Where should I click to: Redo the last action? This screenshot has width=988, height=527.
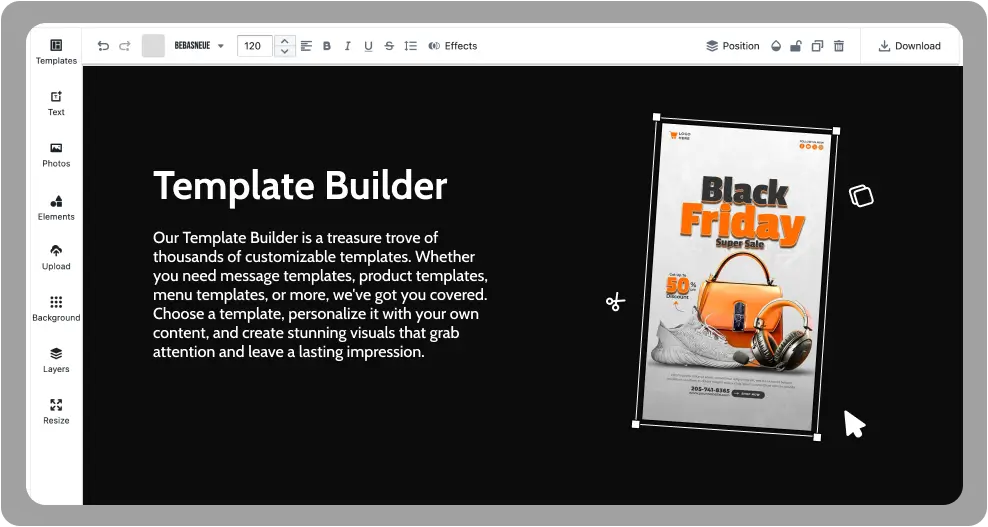pyautogui.click(x=125, y=46)
